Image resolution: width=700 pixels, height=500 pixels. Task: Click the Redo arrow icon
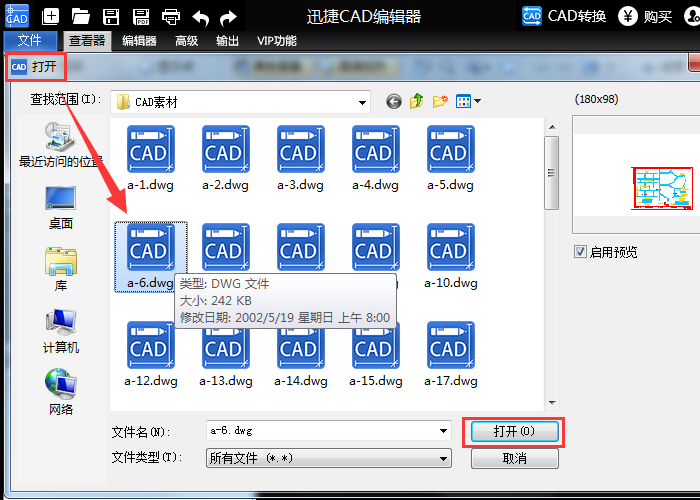pyautogui.click(x=228, y=18)
